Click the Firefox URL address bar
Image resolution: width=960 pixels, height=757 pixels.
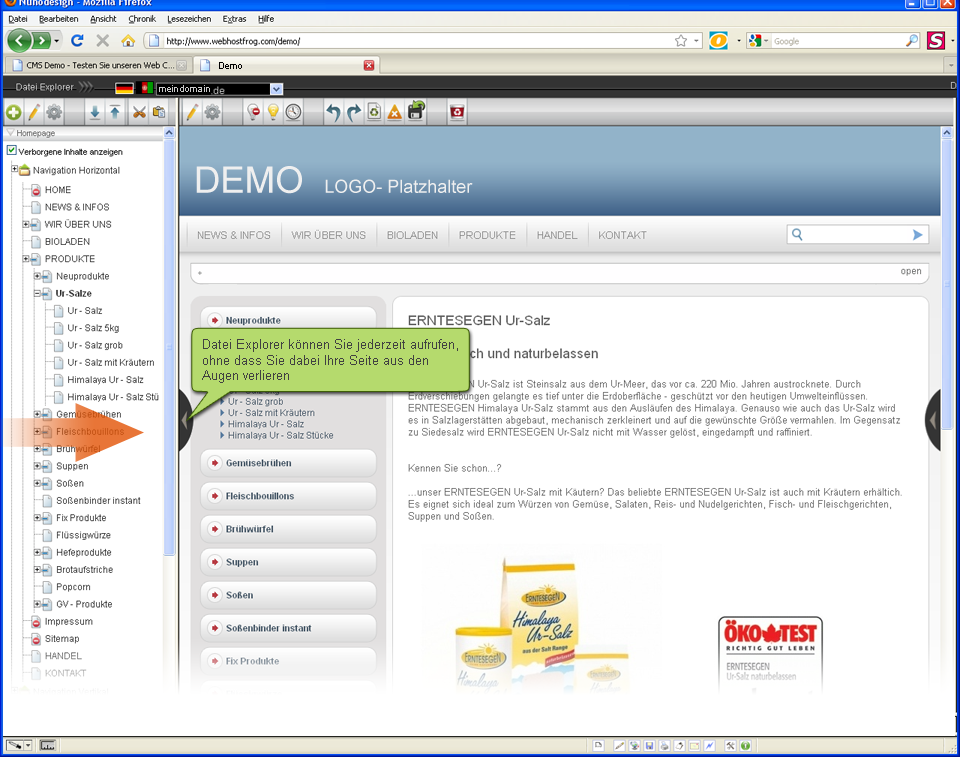[x=422, y=41]
